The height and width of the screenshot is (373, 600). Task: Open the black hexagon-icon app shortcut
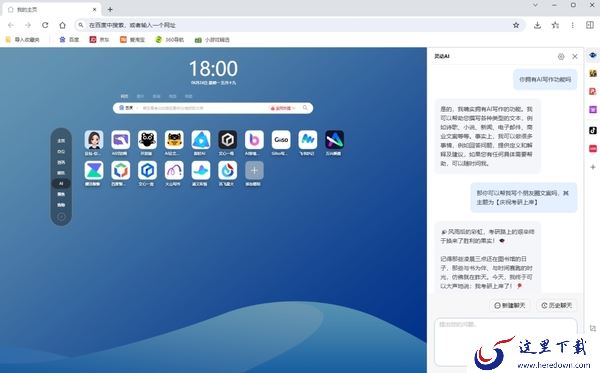(228, 140)
